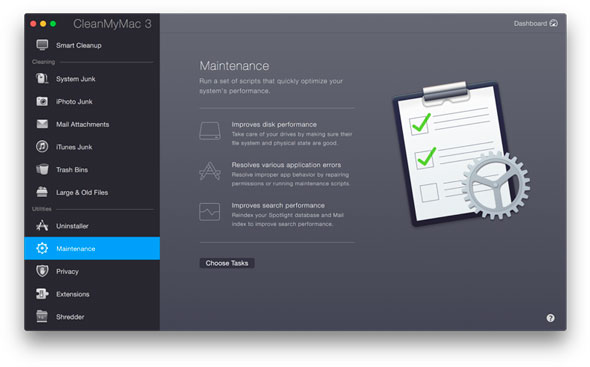The width and height of the screenshot is (590, 367).
Task: Click the disk drive icon beside disk performance
Action: click(x=210, y=131)
